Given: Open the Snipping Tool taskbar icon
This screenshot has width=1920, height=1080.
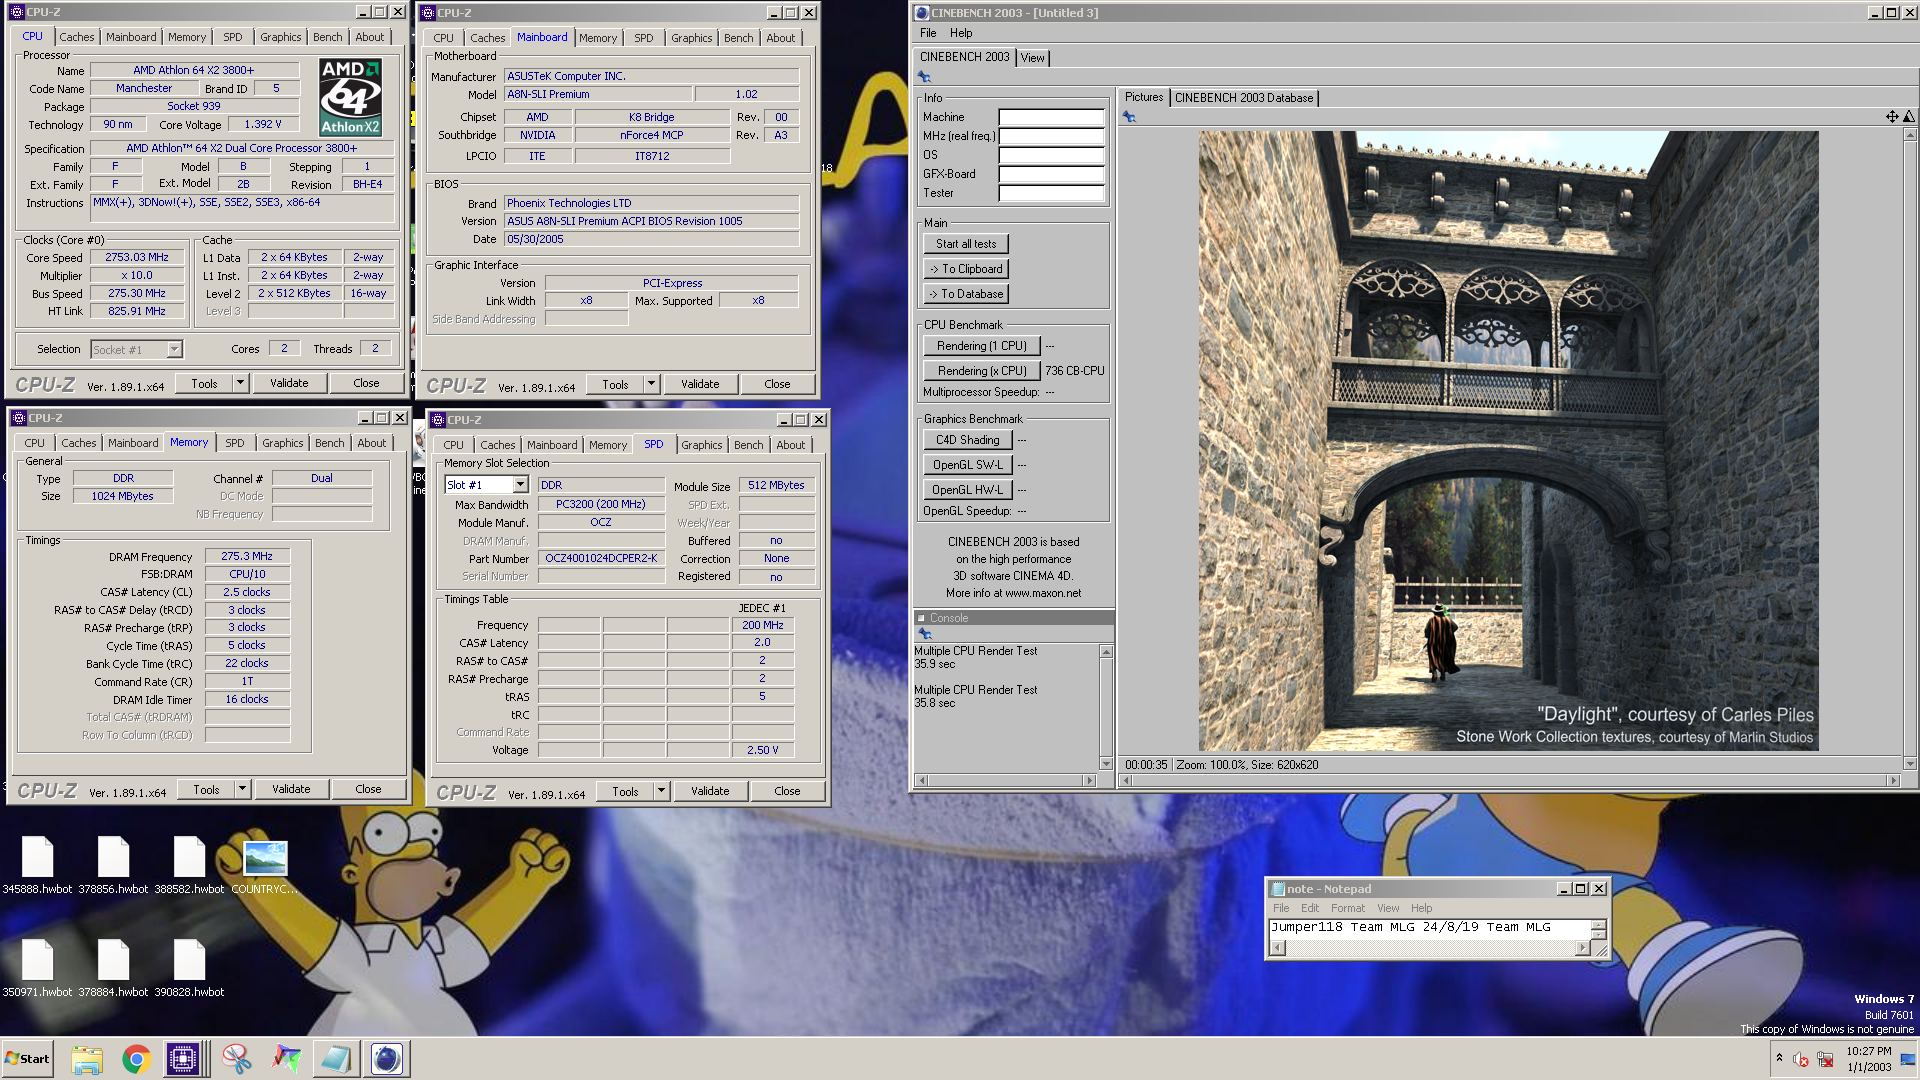Looking at the screenshot, I should click(237, 1059).
